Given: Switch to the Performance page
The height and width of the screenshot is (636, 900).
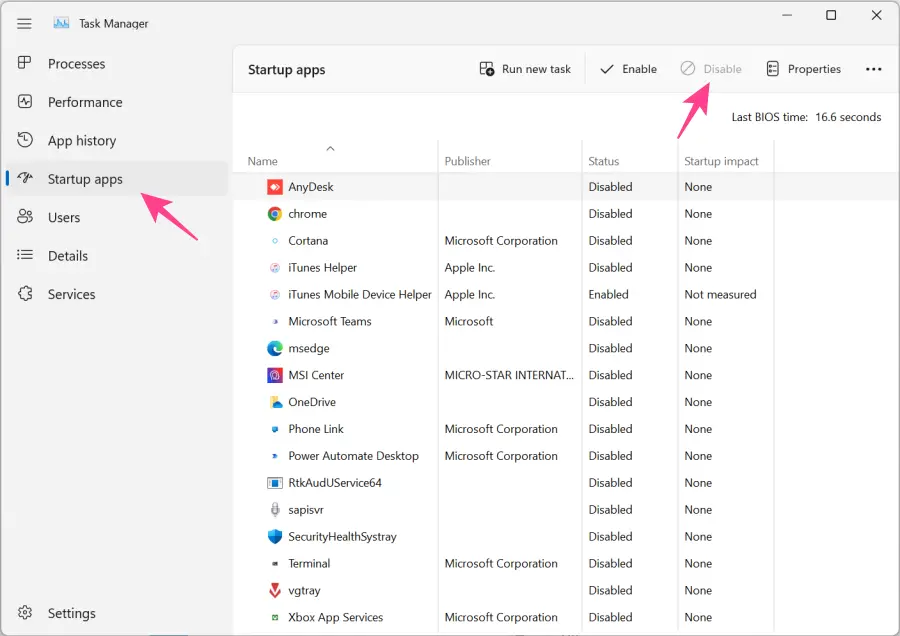Looking at the screenshot, I should (117, 102).
